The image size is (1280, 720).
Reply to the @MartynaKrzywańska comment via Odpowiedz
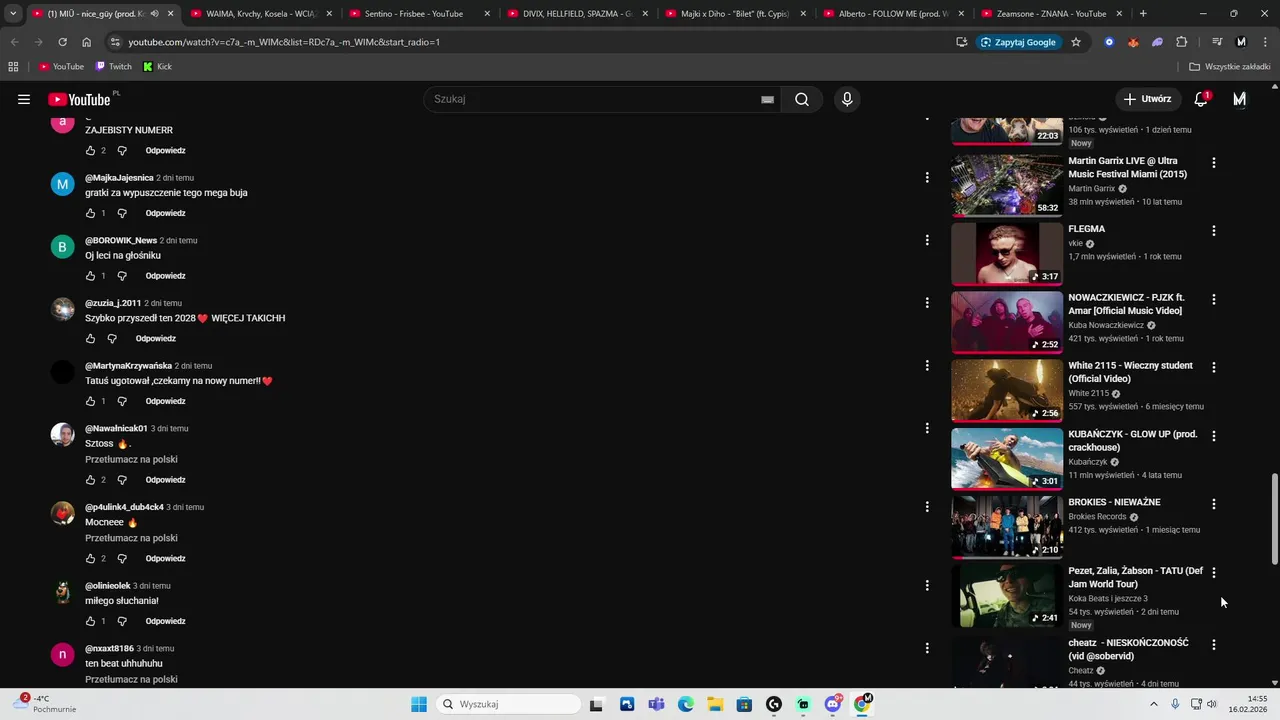pyautogui.click(x=165, y=401)
